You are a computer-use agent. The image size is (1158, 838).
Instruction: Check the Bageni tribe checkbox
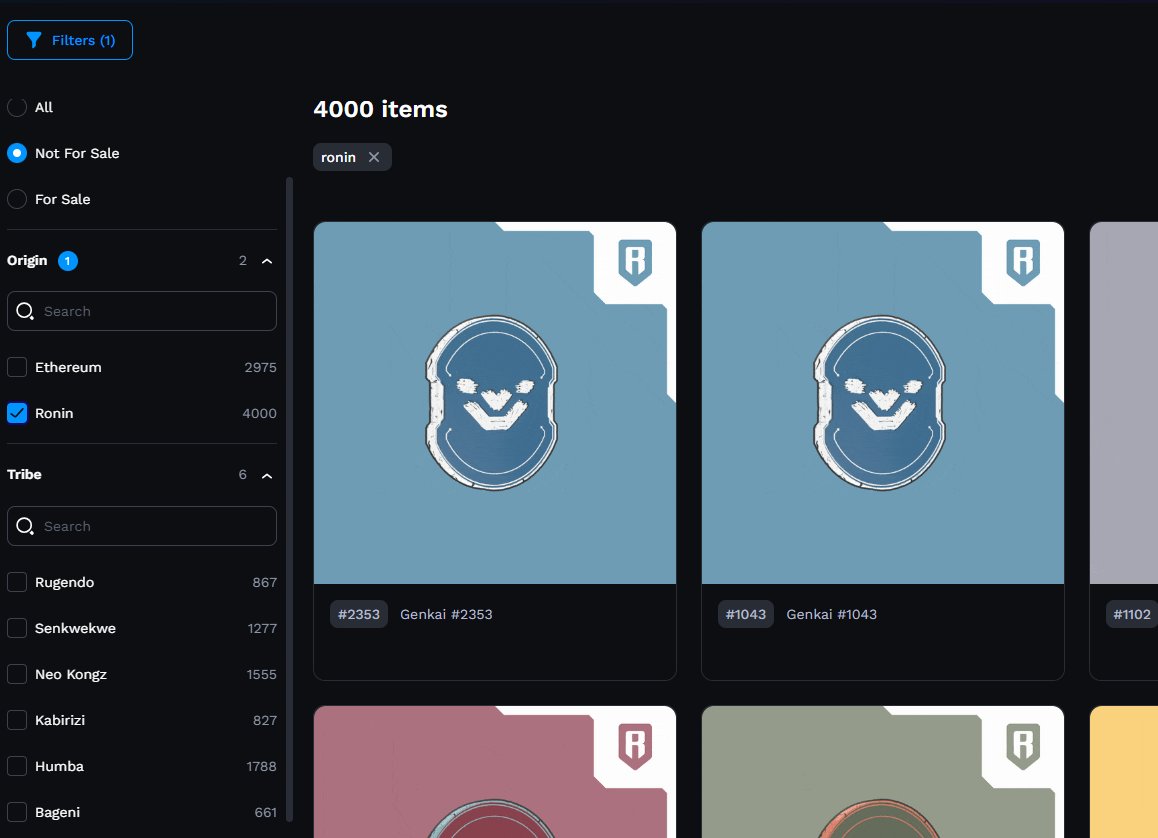click(x=17, y=812)
